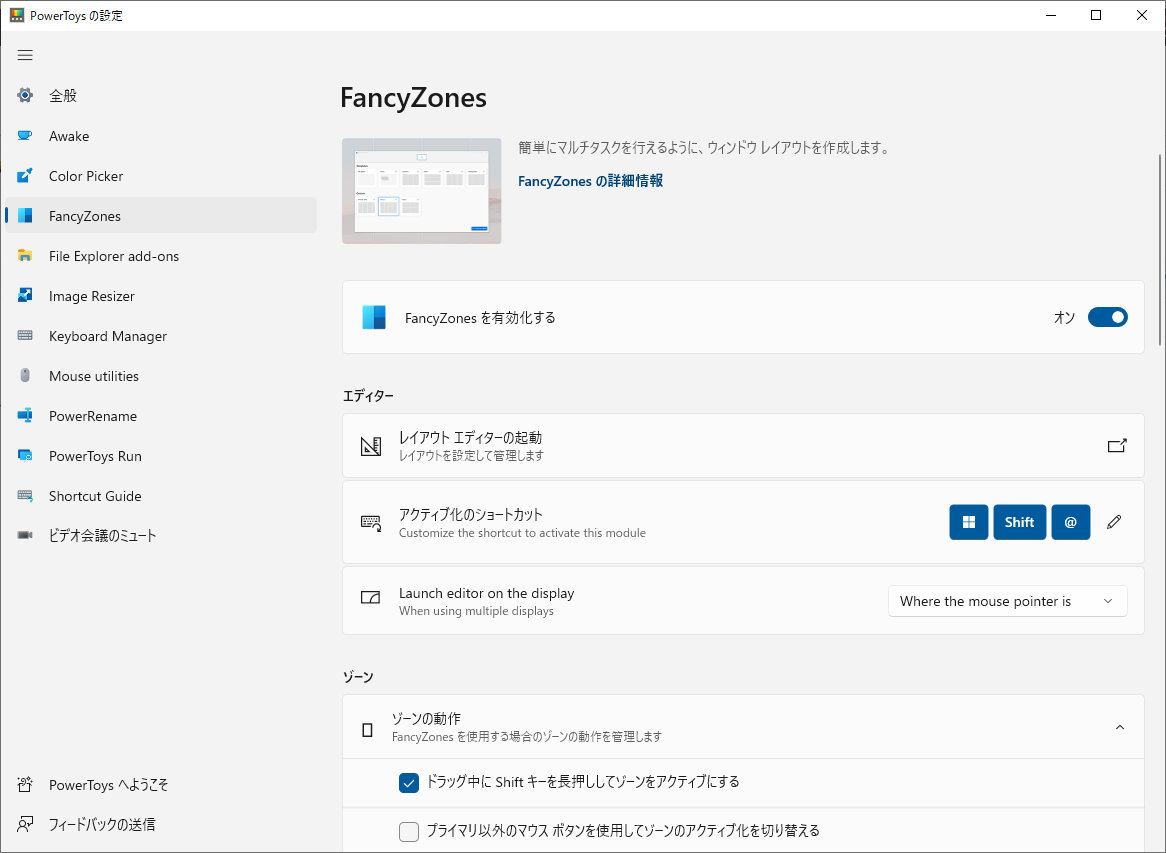This screenshot has width=1166, height=853.
Task: Click the Awake coffee cup icon
Action: [x=25, y=135]
